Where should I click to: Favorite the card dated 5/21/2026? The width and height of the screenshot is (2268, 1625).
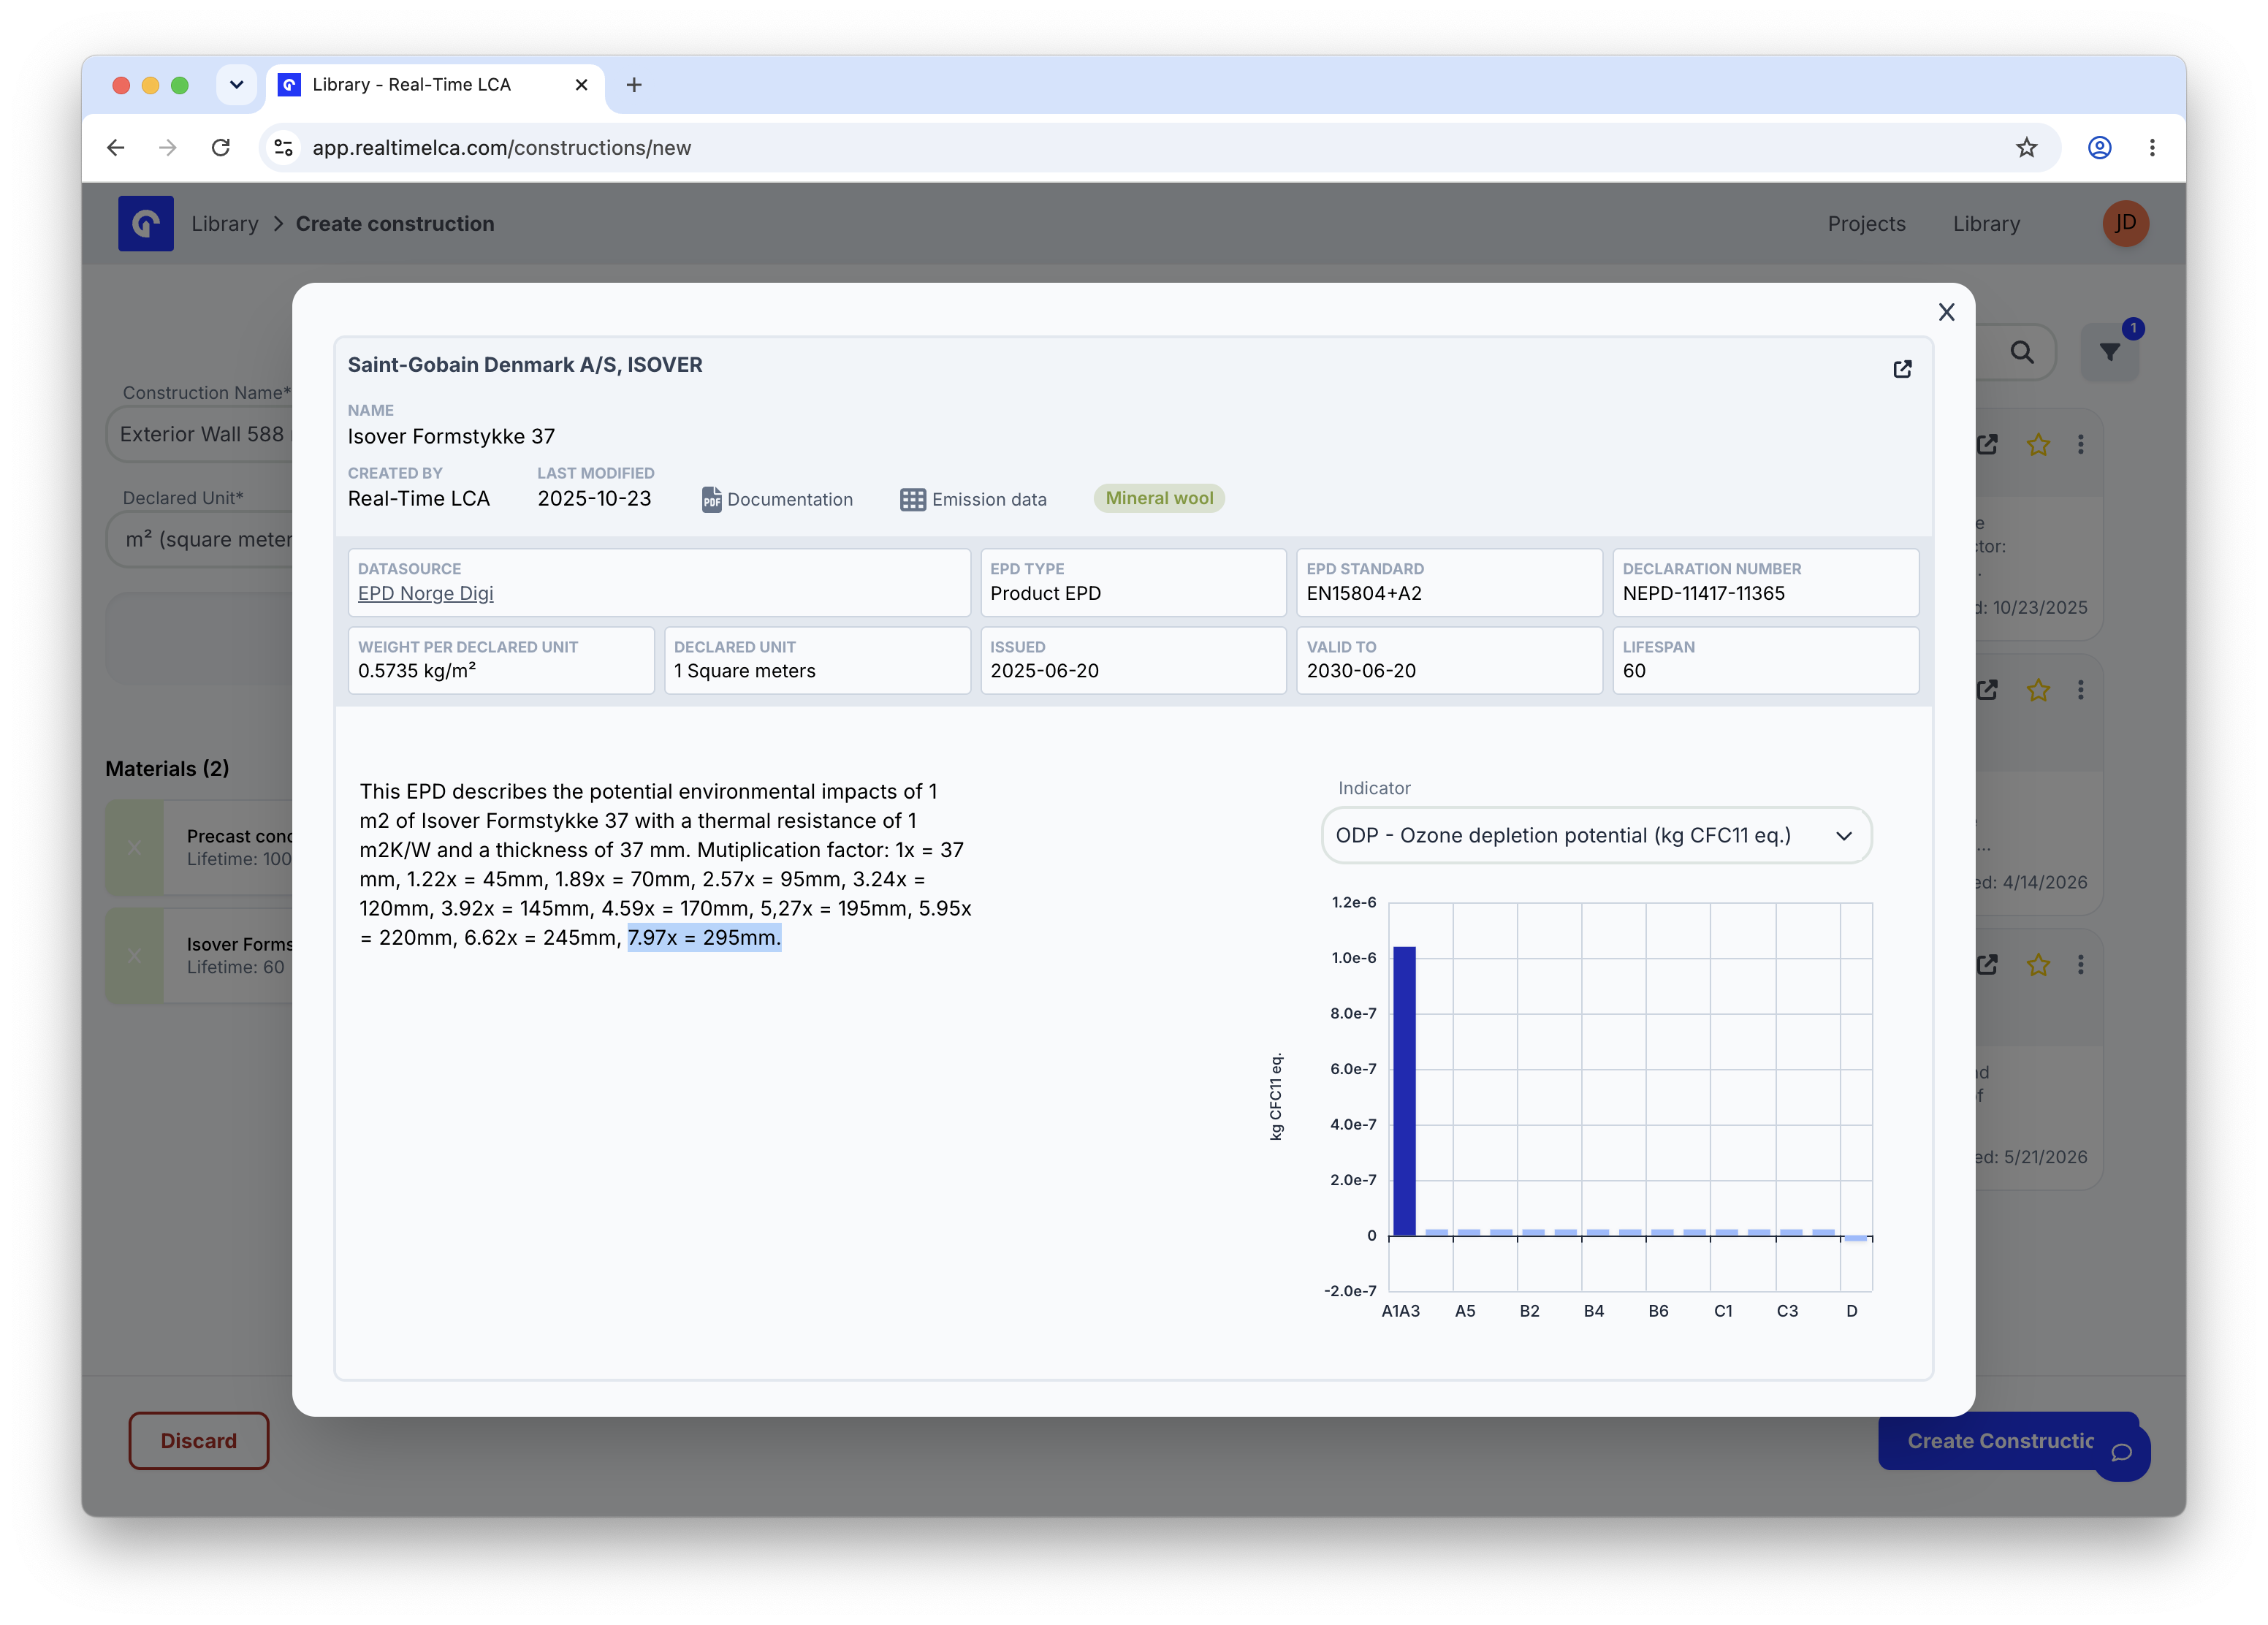point(2037,965)
